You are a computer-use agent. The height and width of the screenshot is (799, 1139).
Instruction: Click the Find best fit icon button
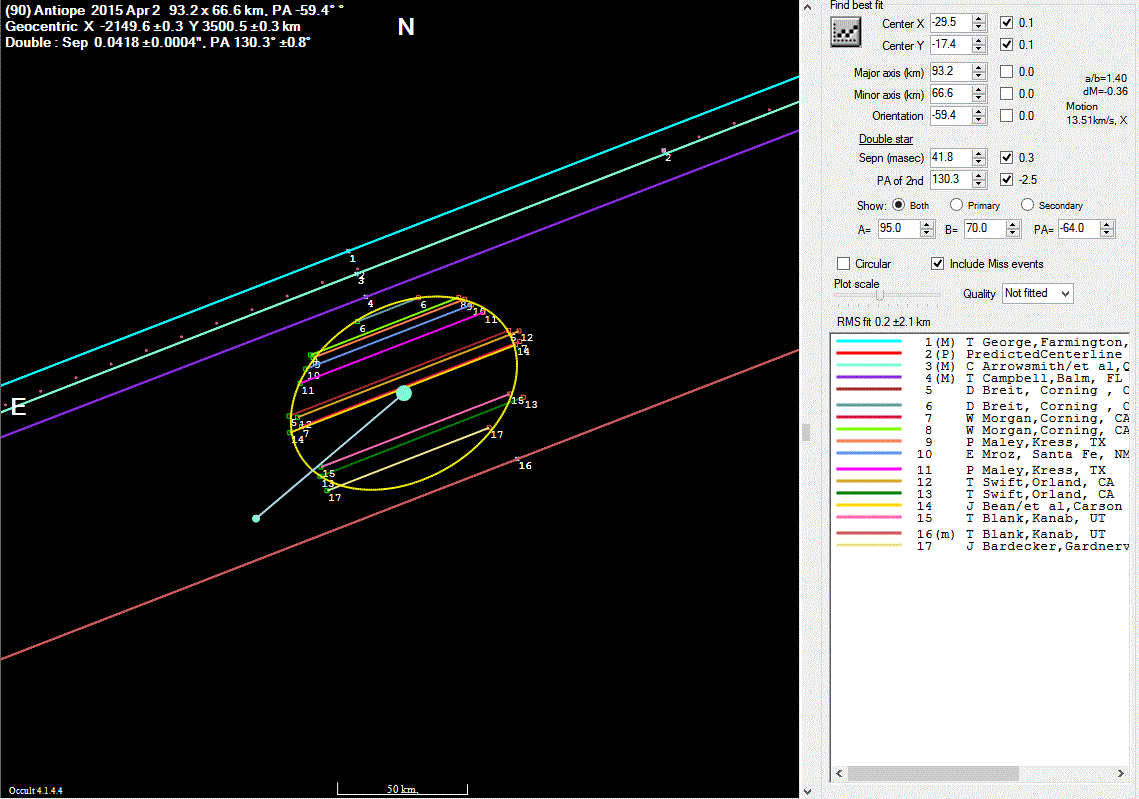click(846, 32)
